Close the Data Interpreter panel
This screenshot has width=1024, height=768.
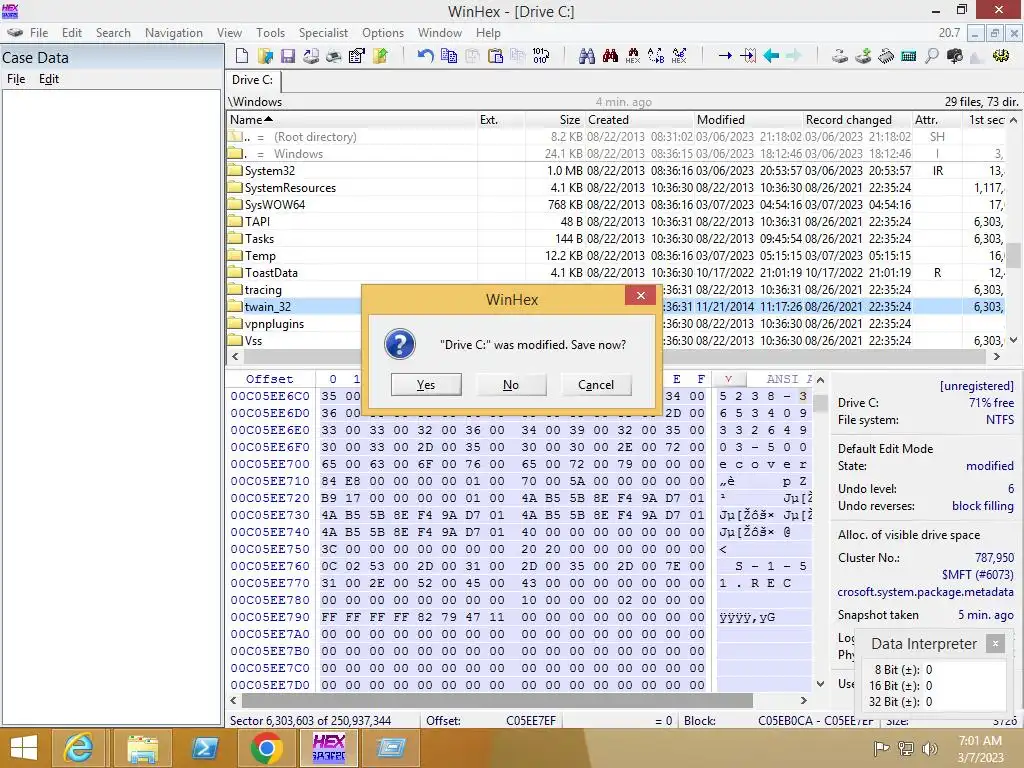[x=995, y=643]
